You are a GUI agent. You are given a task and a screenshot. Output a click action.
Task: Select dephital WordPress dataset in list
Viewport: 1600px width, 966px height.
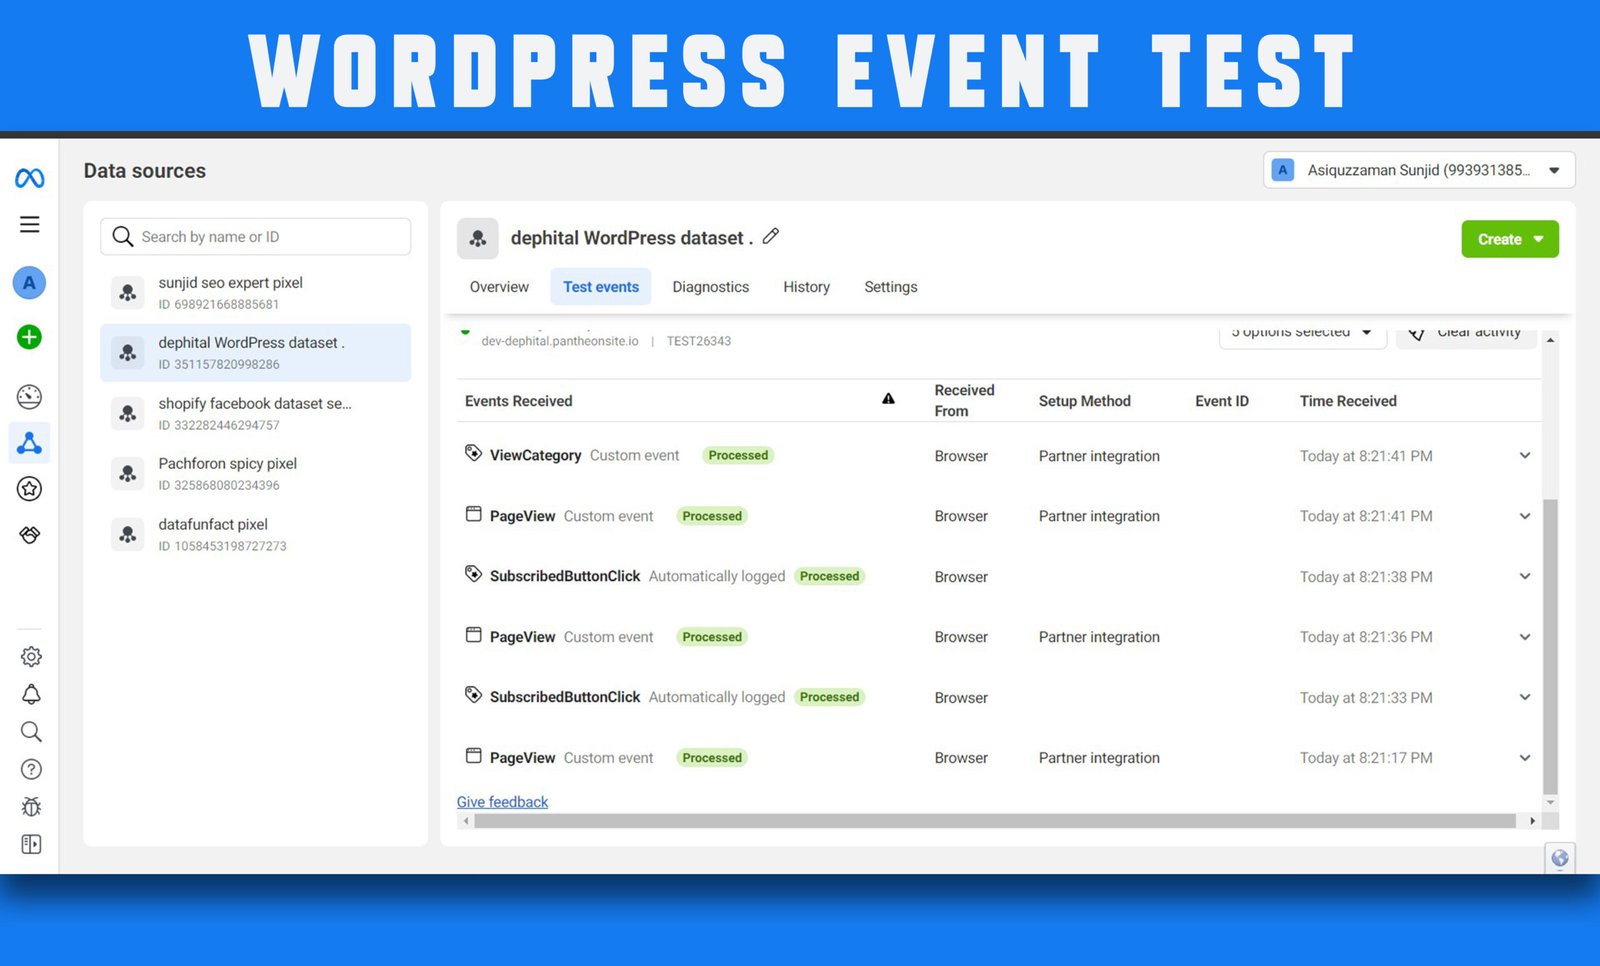pos(255,353)
